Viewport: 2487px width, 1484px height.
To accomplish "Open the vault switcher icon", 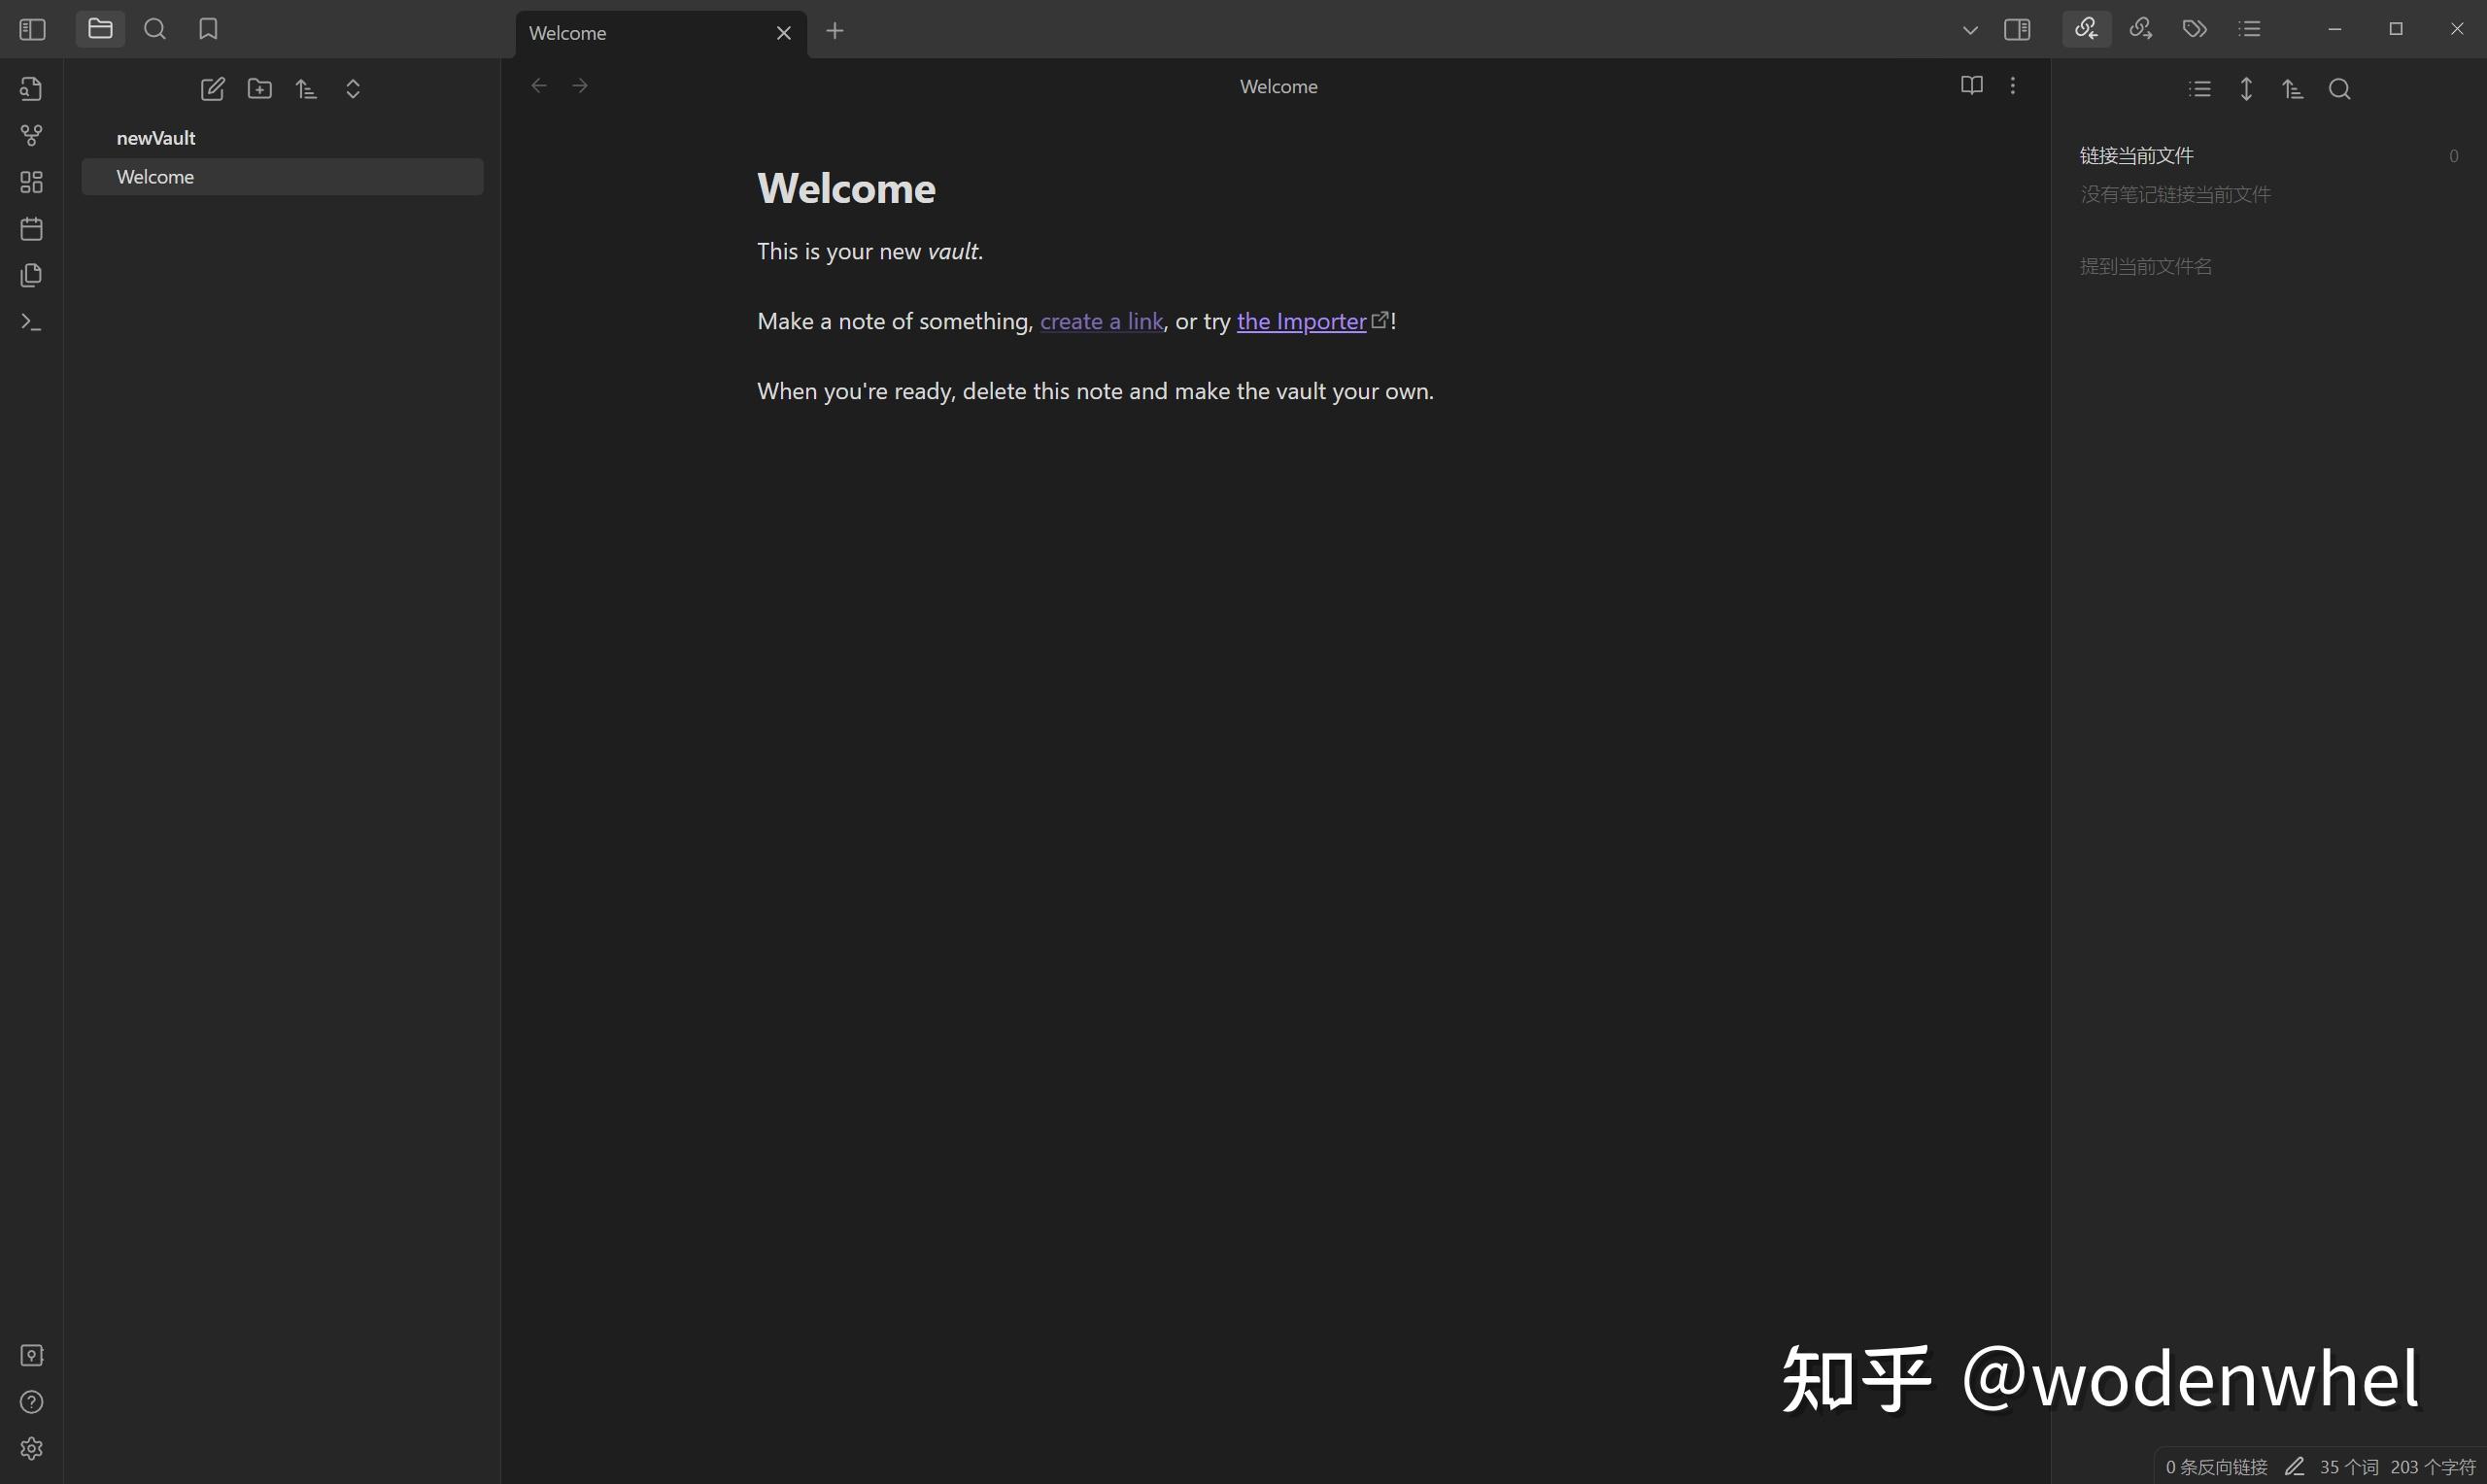I will pos(32,1355).
